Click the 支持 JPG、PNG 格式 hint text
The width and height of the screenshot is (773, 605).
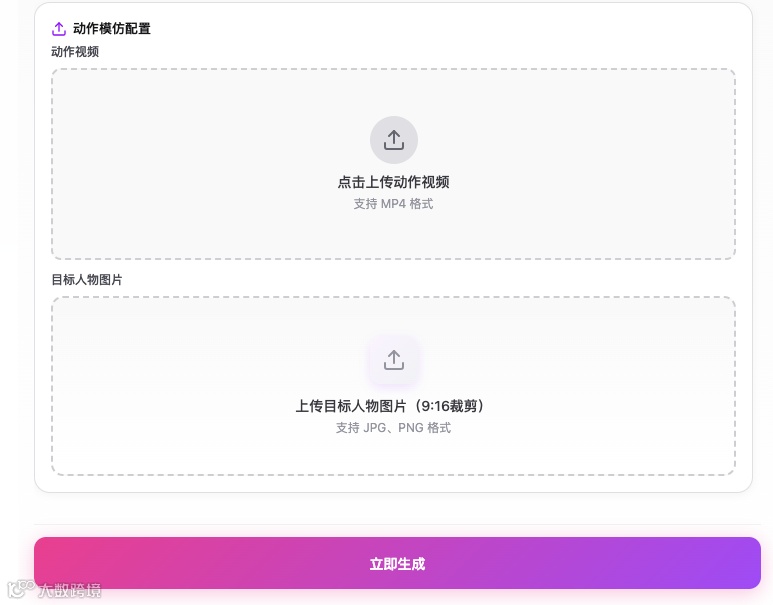click(x=393, y=428)
